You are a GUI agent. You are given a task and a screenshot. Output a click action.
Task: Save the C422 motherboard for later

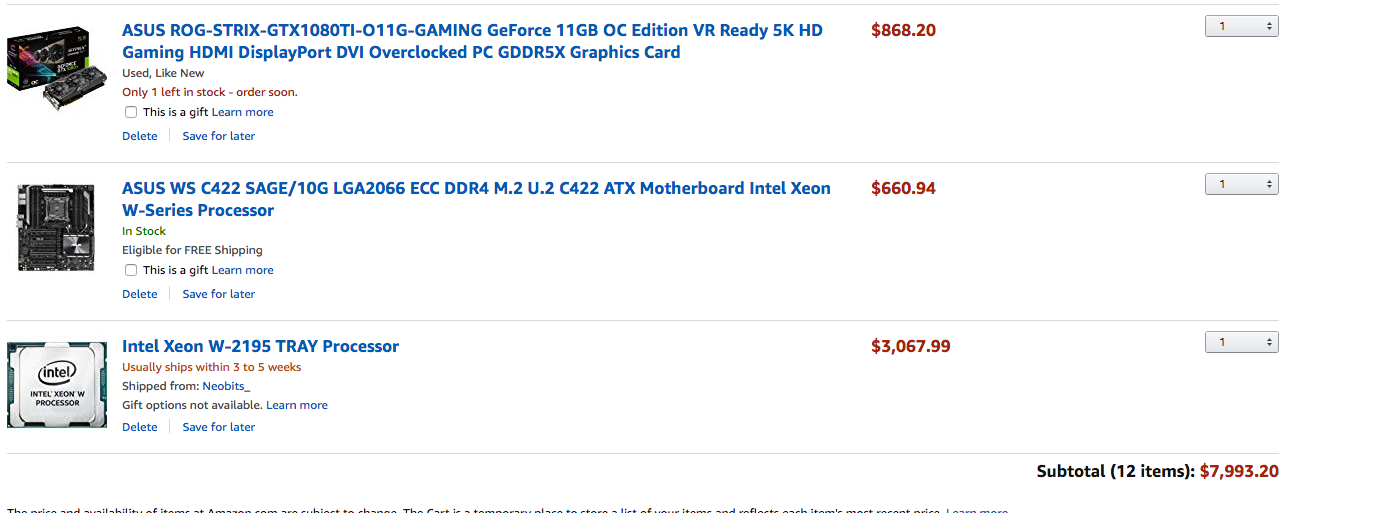[x=219, y=294]
